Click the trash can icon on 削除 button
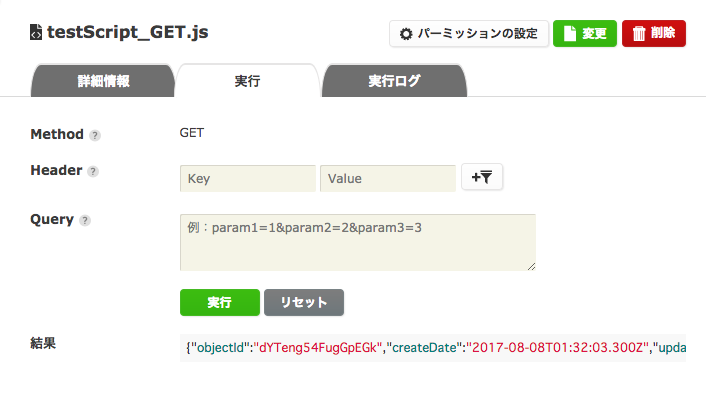 (x=639, y=33)
